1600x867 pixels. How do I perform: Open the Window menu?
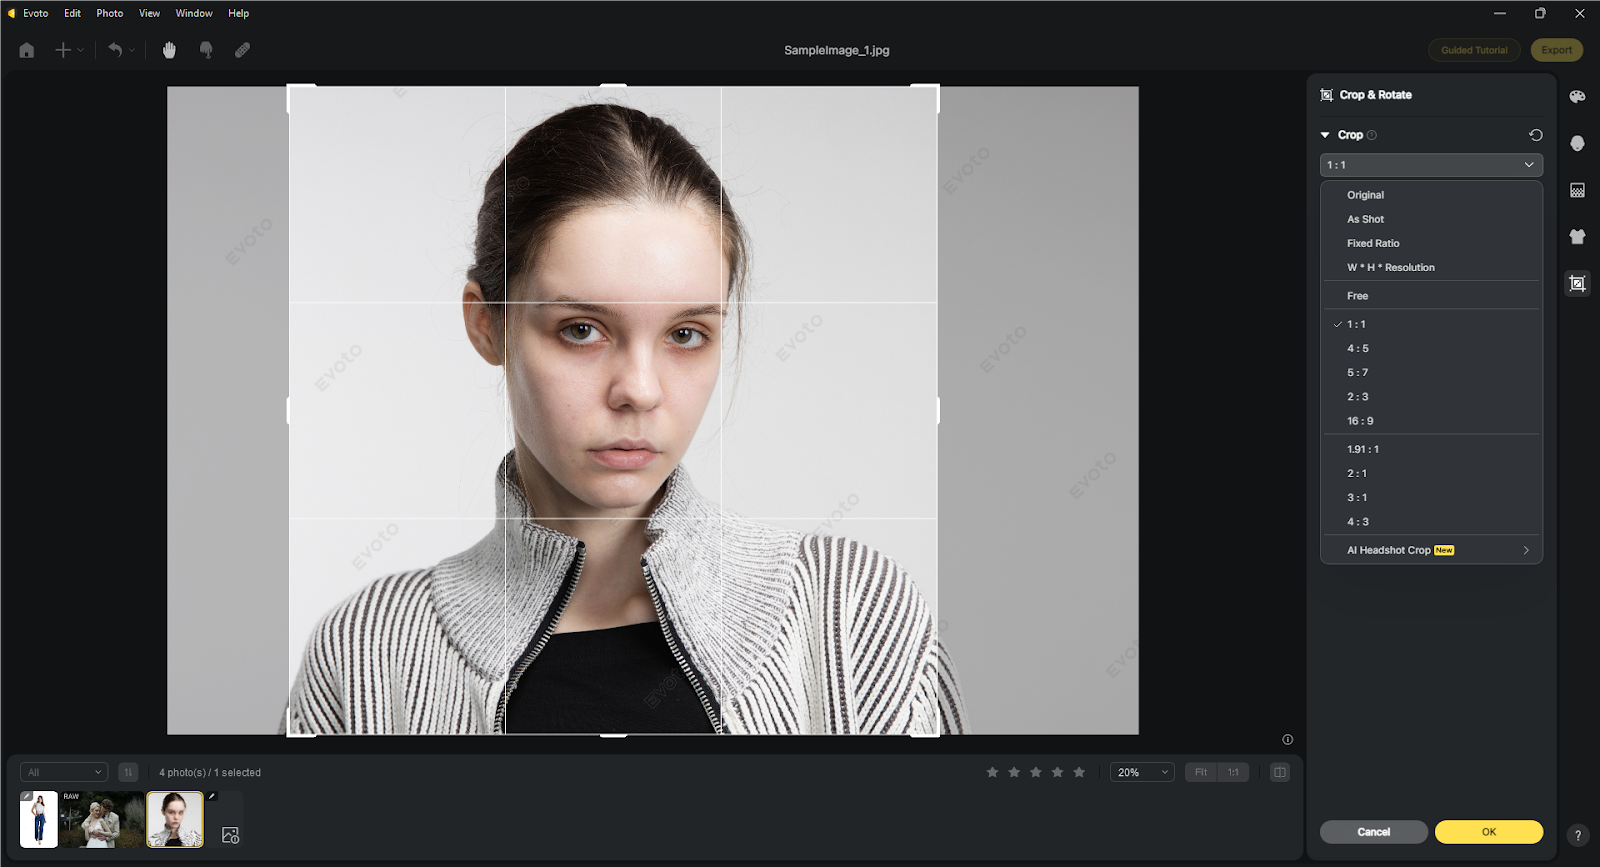194,13
